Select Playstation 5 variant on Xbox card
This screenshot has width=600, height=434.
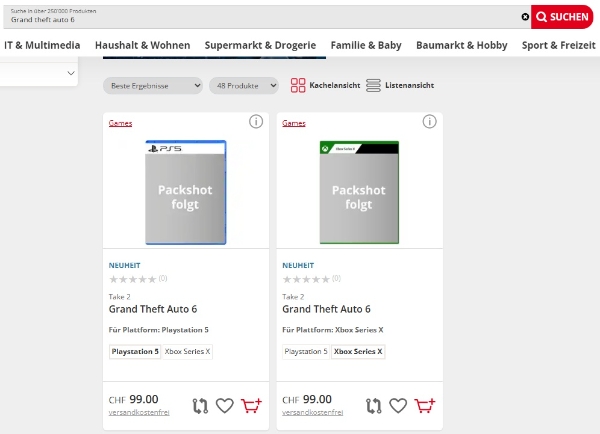coord(306,351)
